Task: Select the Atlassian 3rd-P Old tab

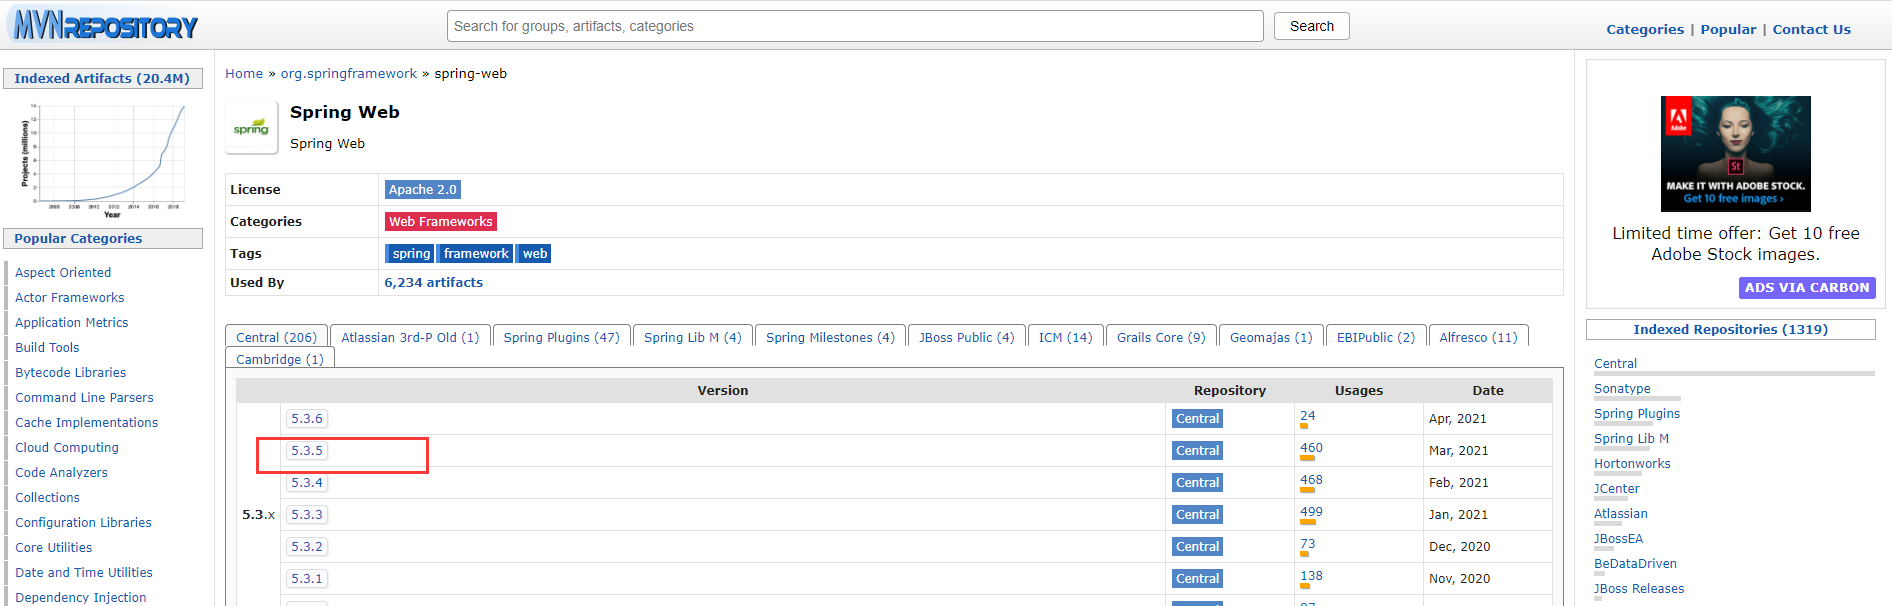Action: tap(410, 338)
